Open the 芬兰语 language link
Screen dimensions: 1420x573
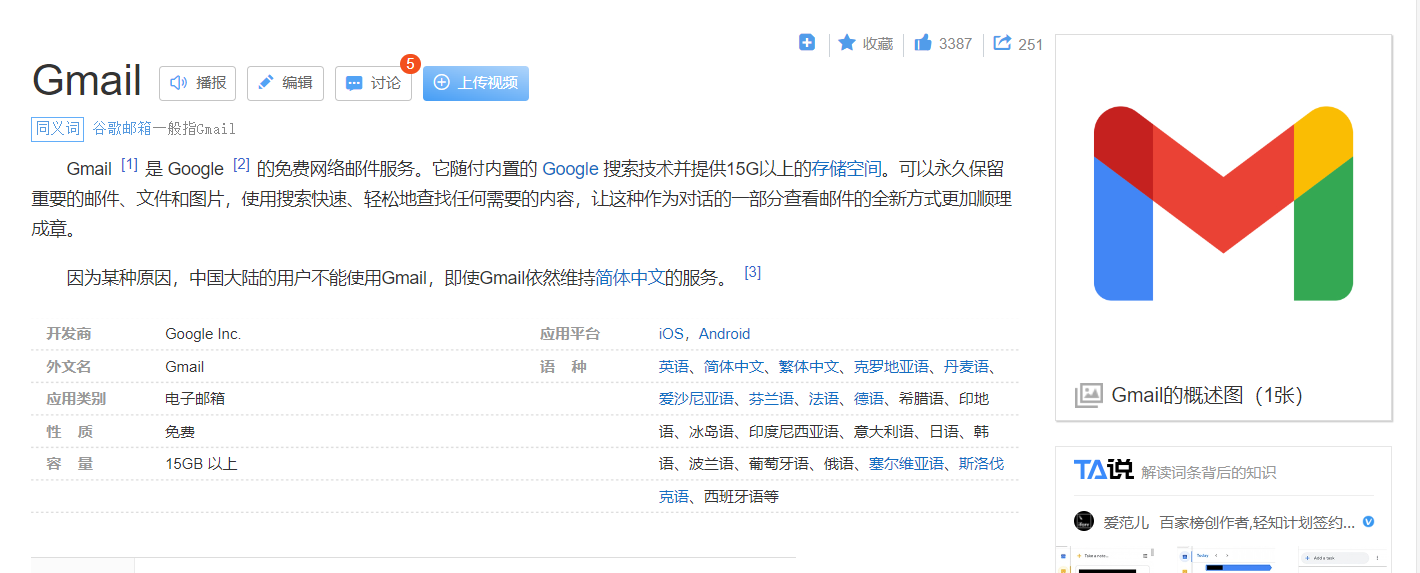tap(771, 399)
